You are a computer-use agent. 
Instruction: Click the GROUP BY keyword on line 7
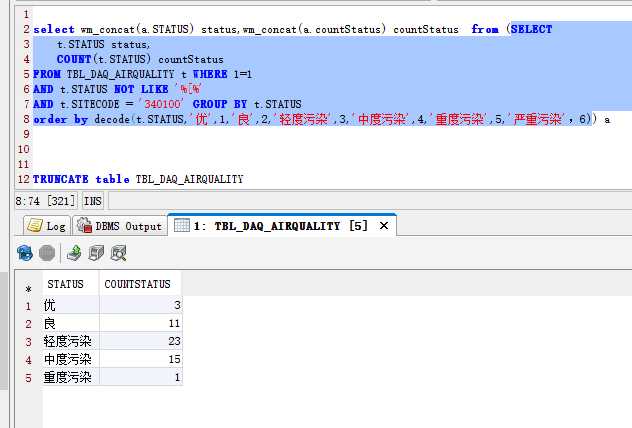[220, 104]
